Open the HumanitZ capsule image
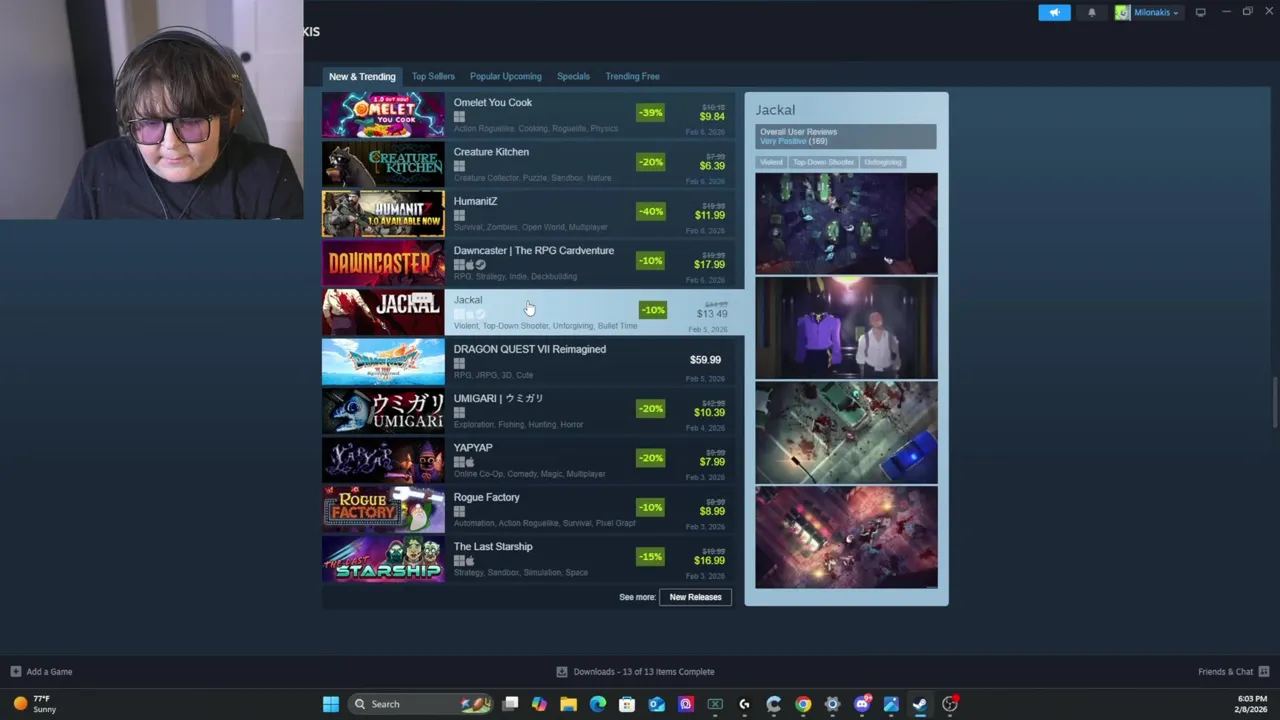 (383, 213)
